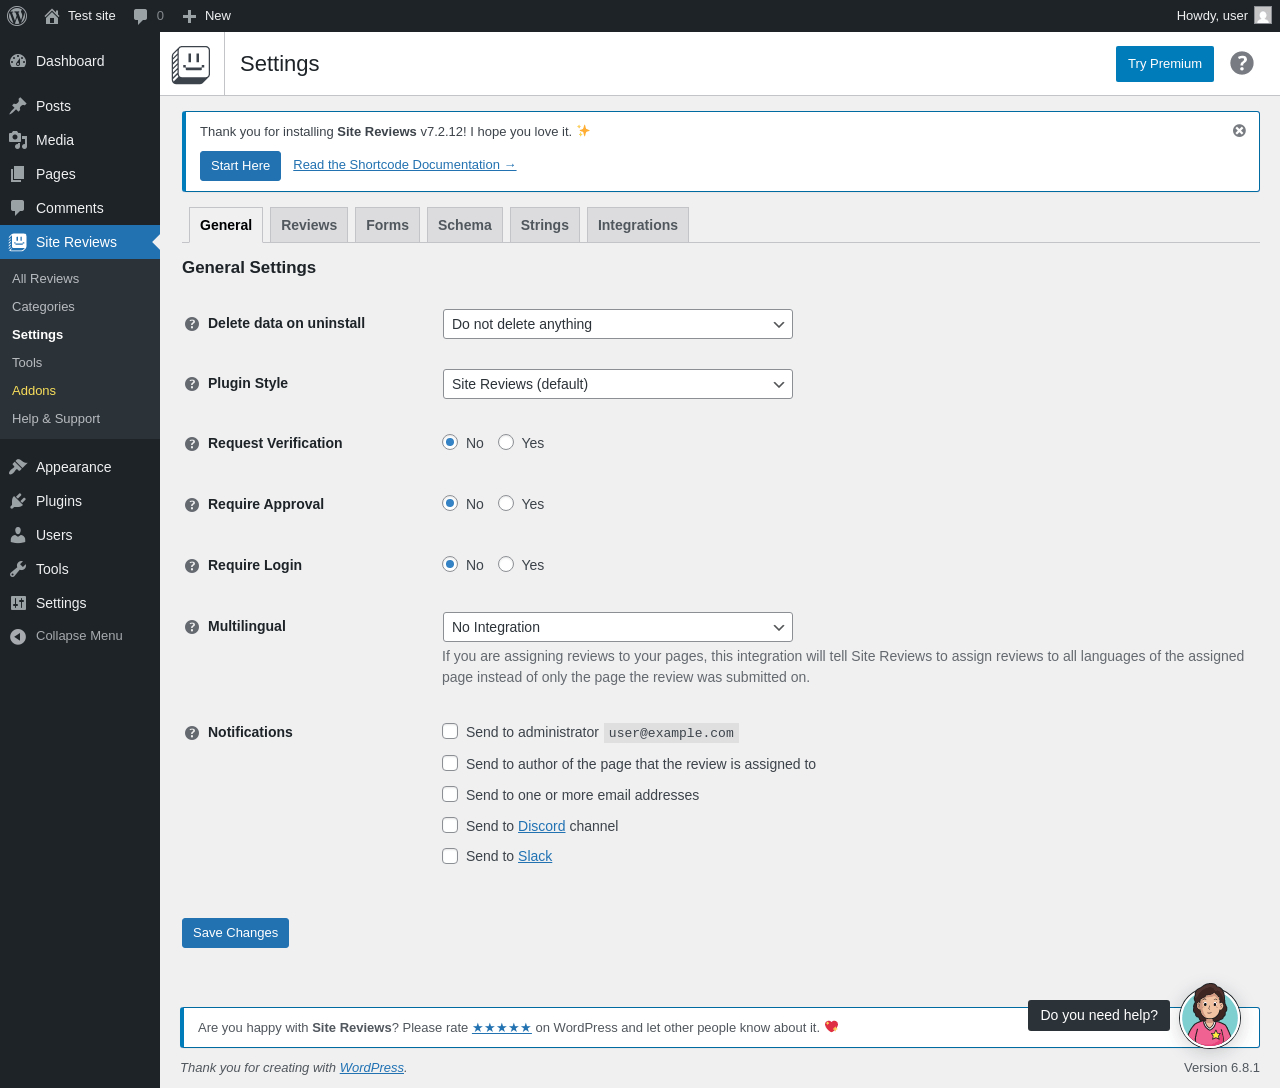Click the WordPress Settings sliders icon
Screen dimensions: 1280x1088
pyautogui.click(x=18, y=603)
